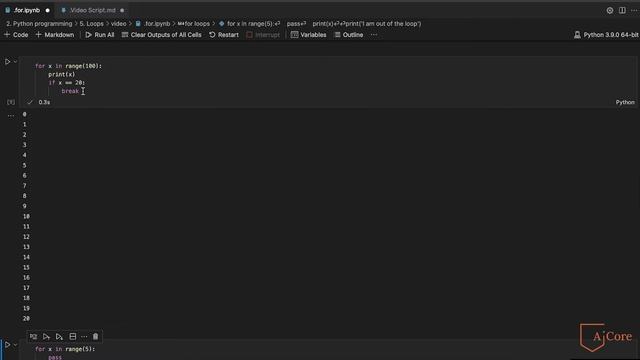This screenshot has height=360, width=640.
Task: Execute cell and below
Action: pos(59,336)
